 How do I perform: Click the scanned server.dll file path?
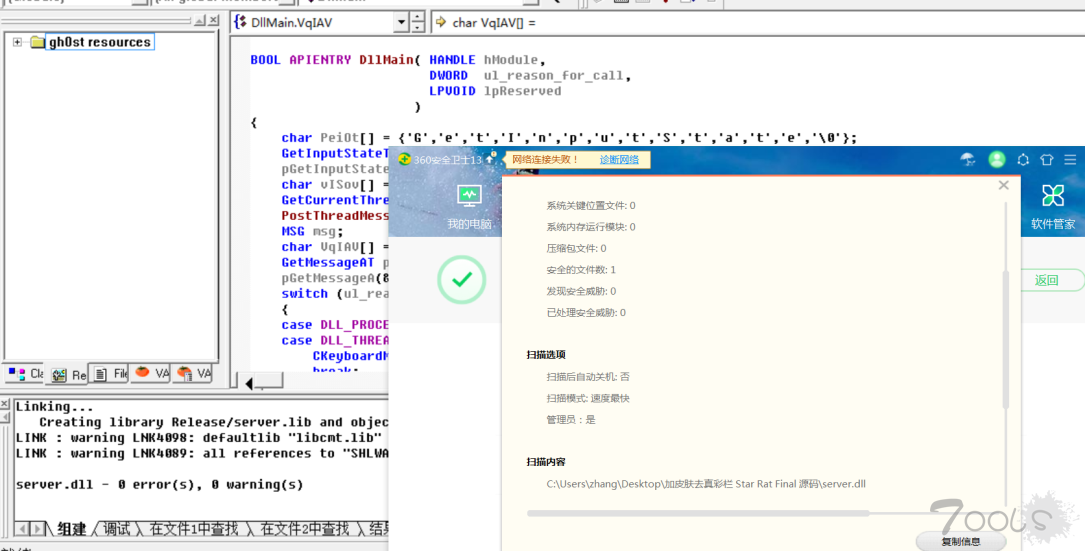pos(706,484)
